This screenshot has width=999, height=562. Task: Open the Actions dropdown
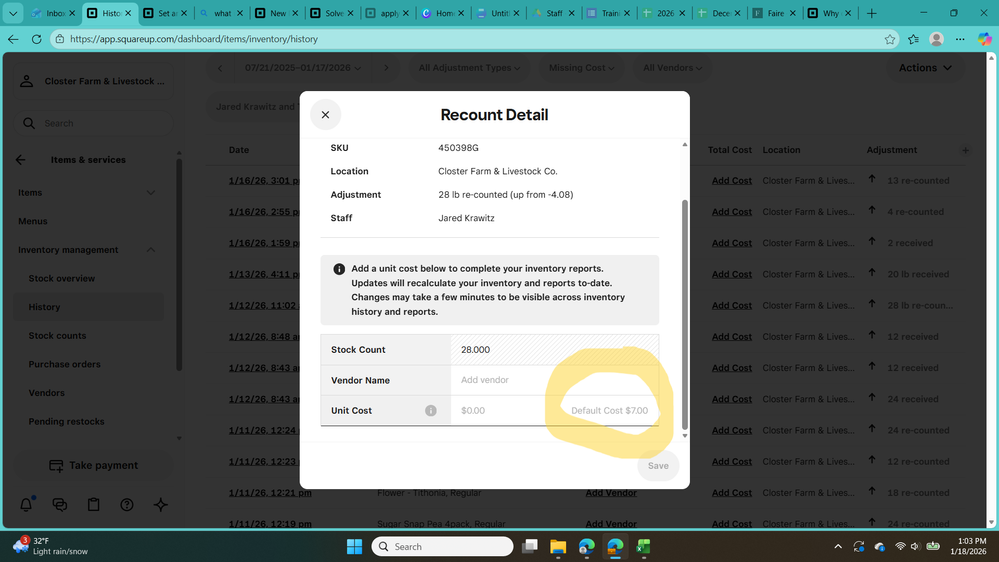tap(925, 68)
